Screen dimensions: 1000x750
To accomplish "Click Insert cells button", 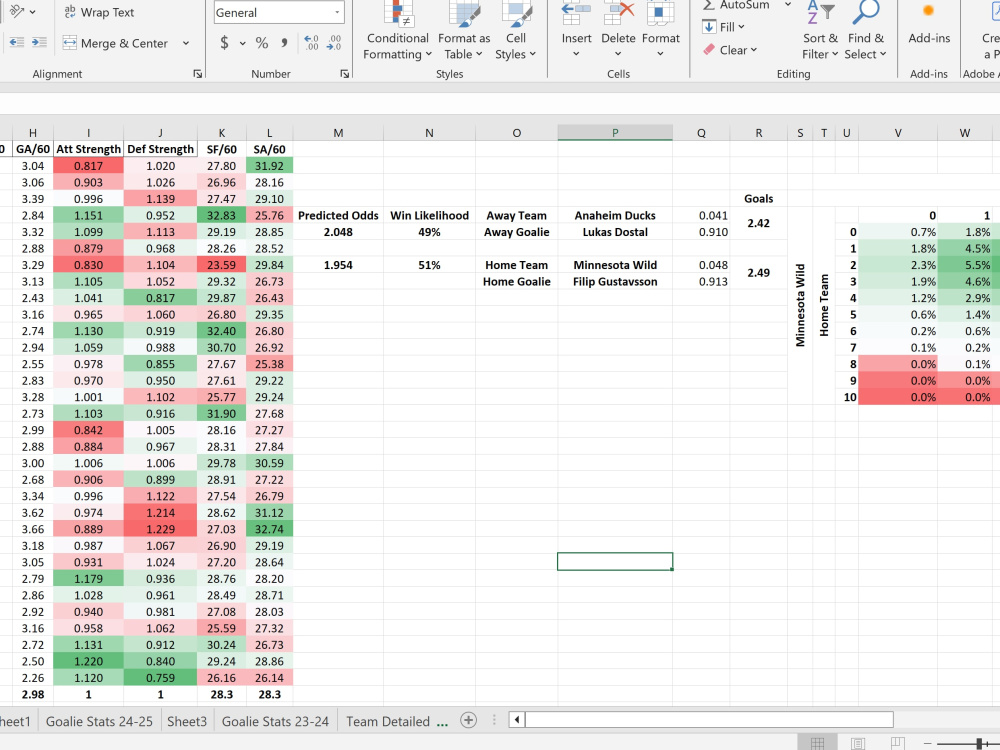I will pyautogui.click(x=577, y=31).
